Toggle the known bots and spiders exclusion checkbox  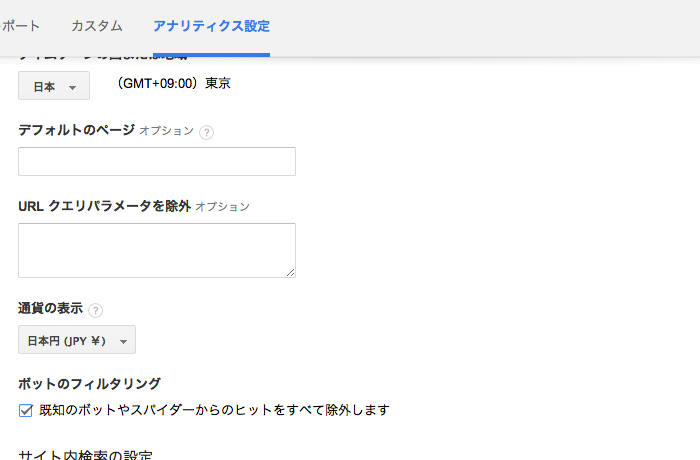26,410
